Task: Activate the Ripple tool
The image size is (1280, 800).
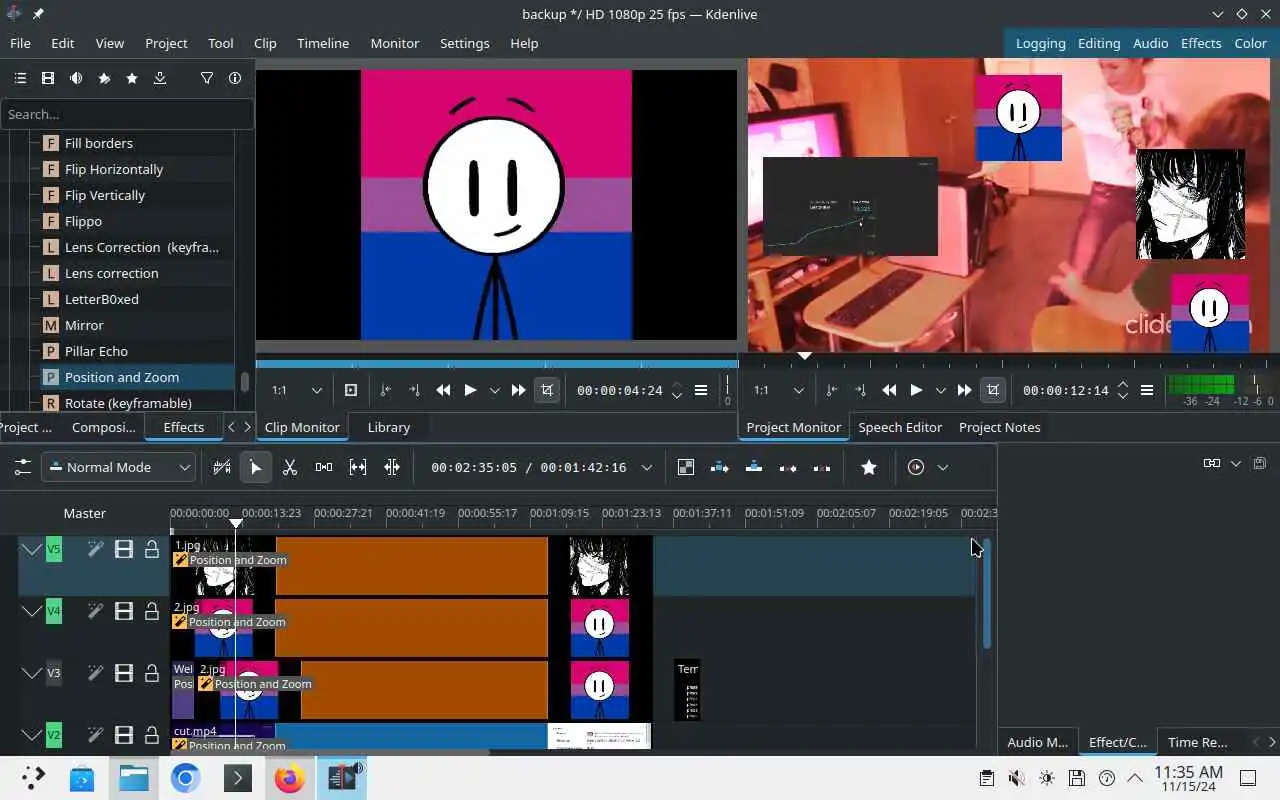Action: [392, 467]
